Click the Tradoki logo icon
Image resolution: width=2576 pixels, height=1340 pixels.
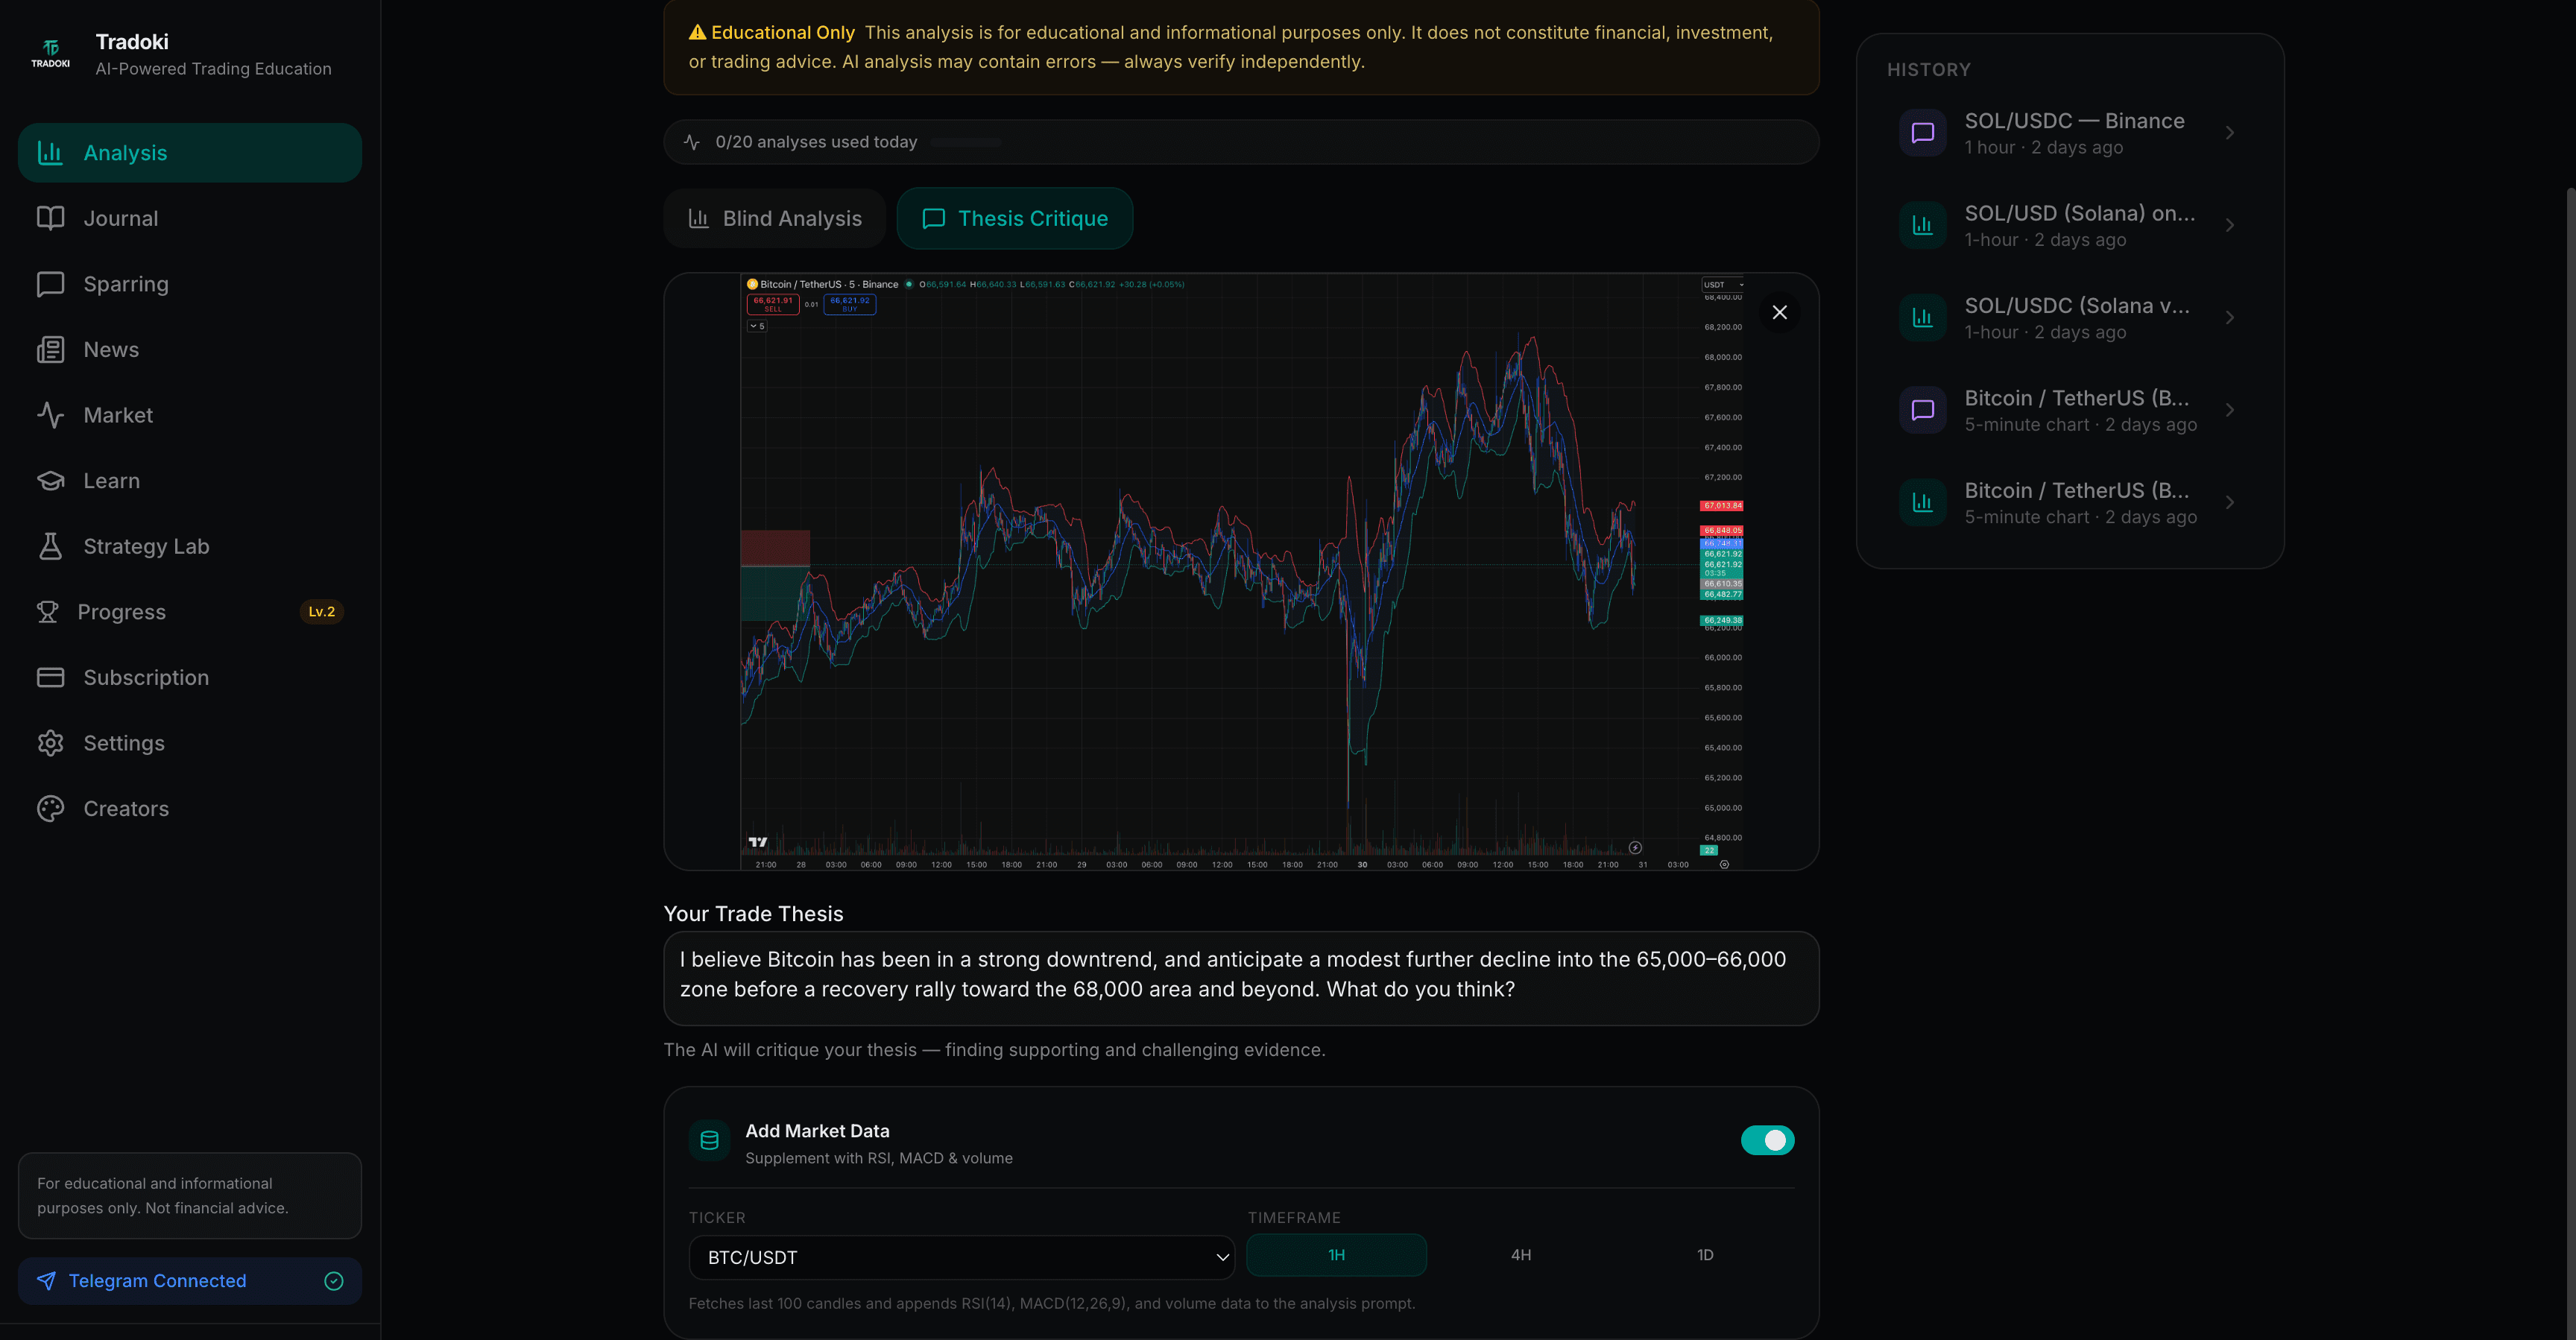(50, 53)
